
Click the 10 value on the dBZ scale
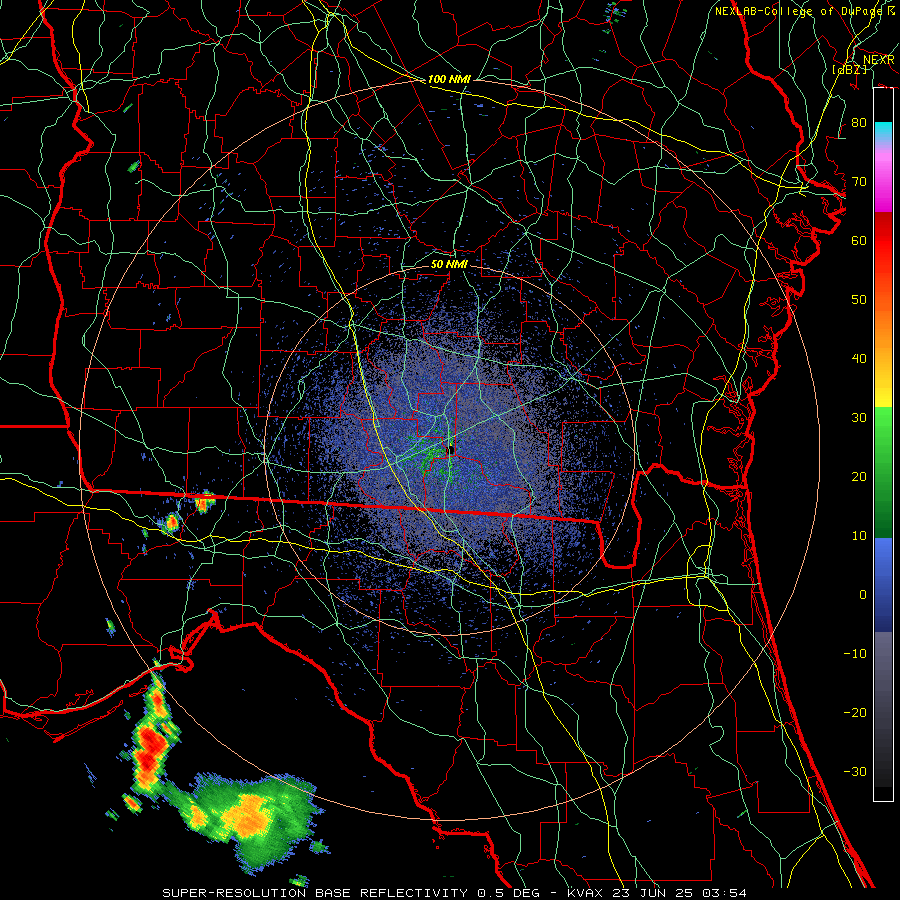tap(859, 536)
